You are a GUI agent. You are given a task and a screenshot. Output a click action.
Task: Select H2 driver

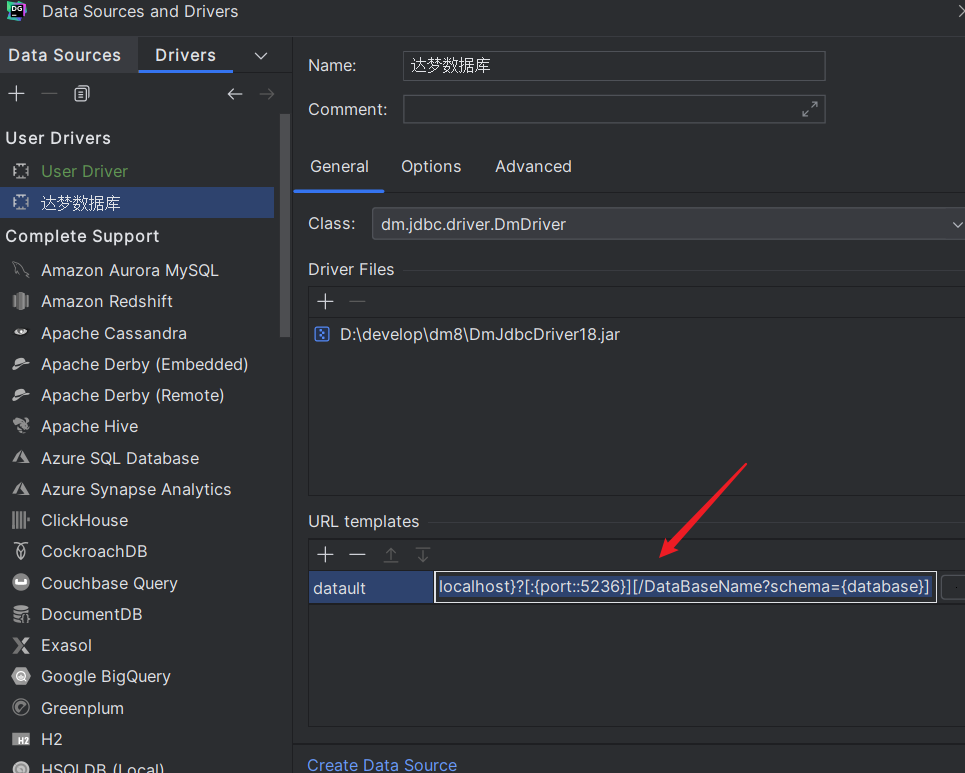tap(137, 739)
